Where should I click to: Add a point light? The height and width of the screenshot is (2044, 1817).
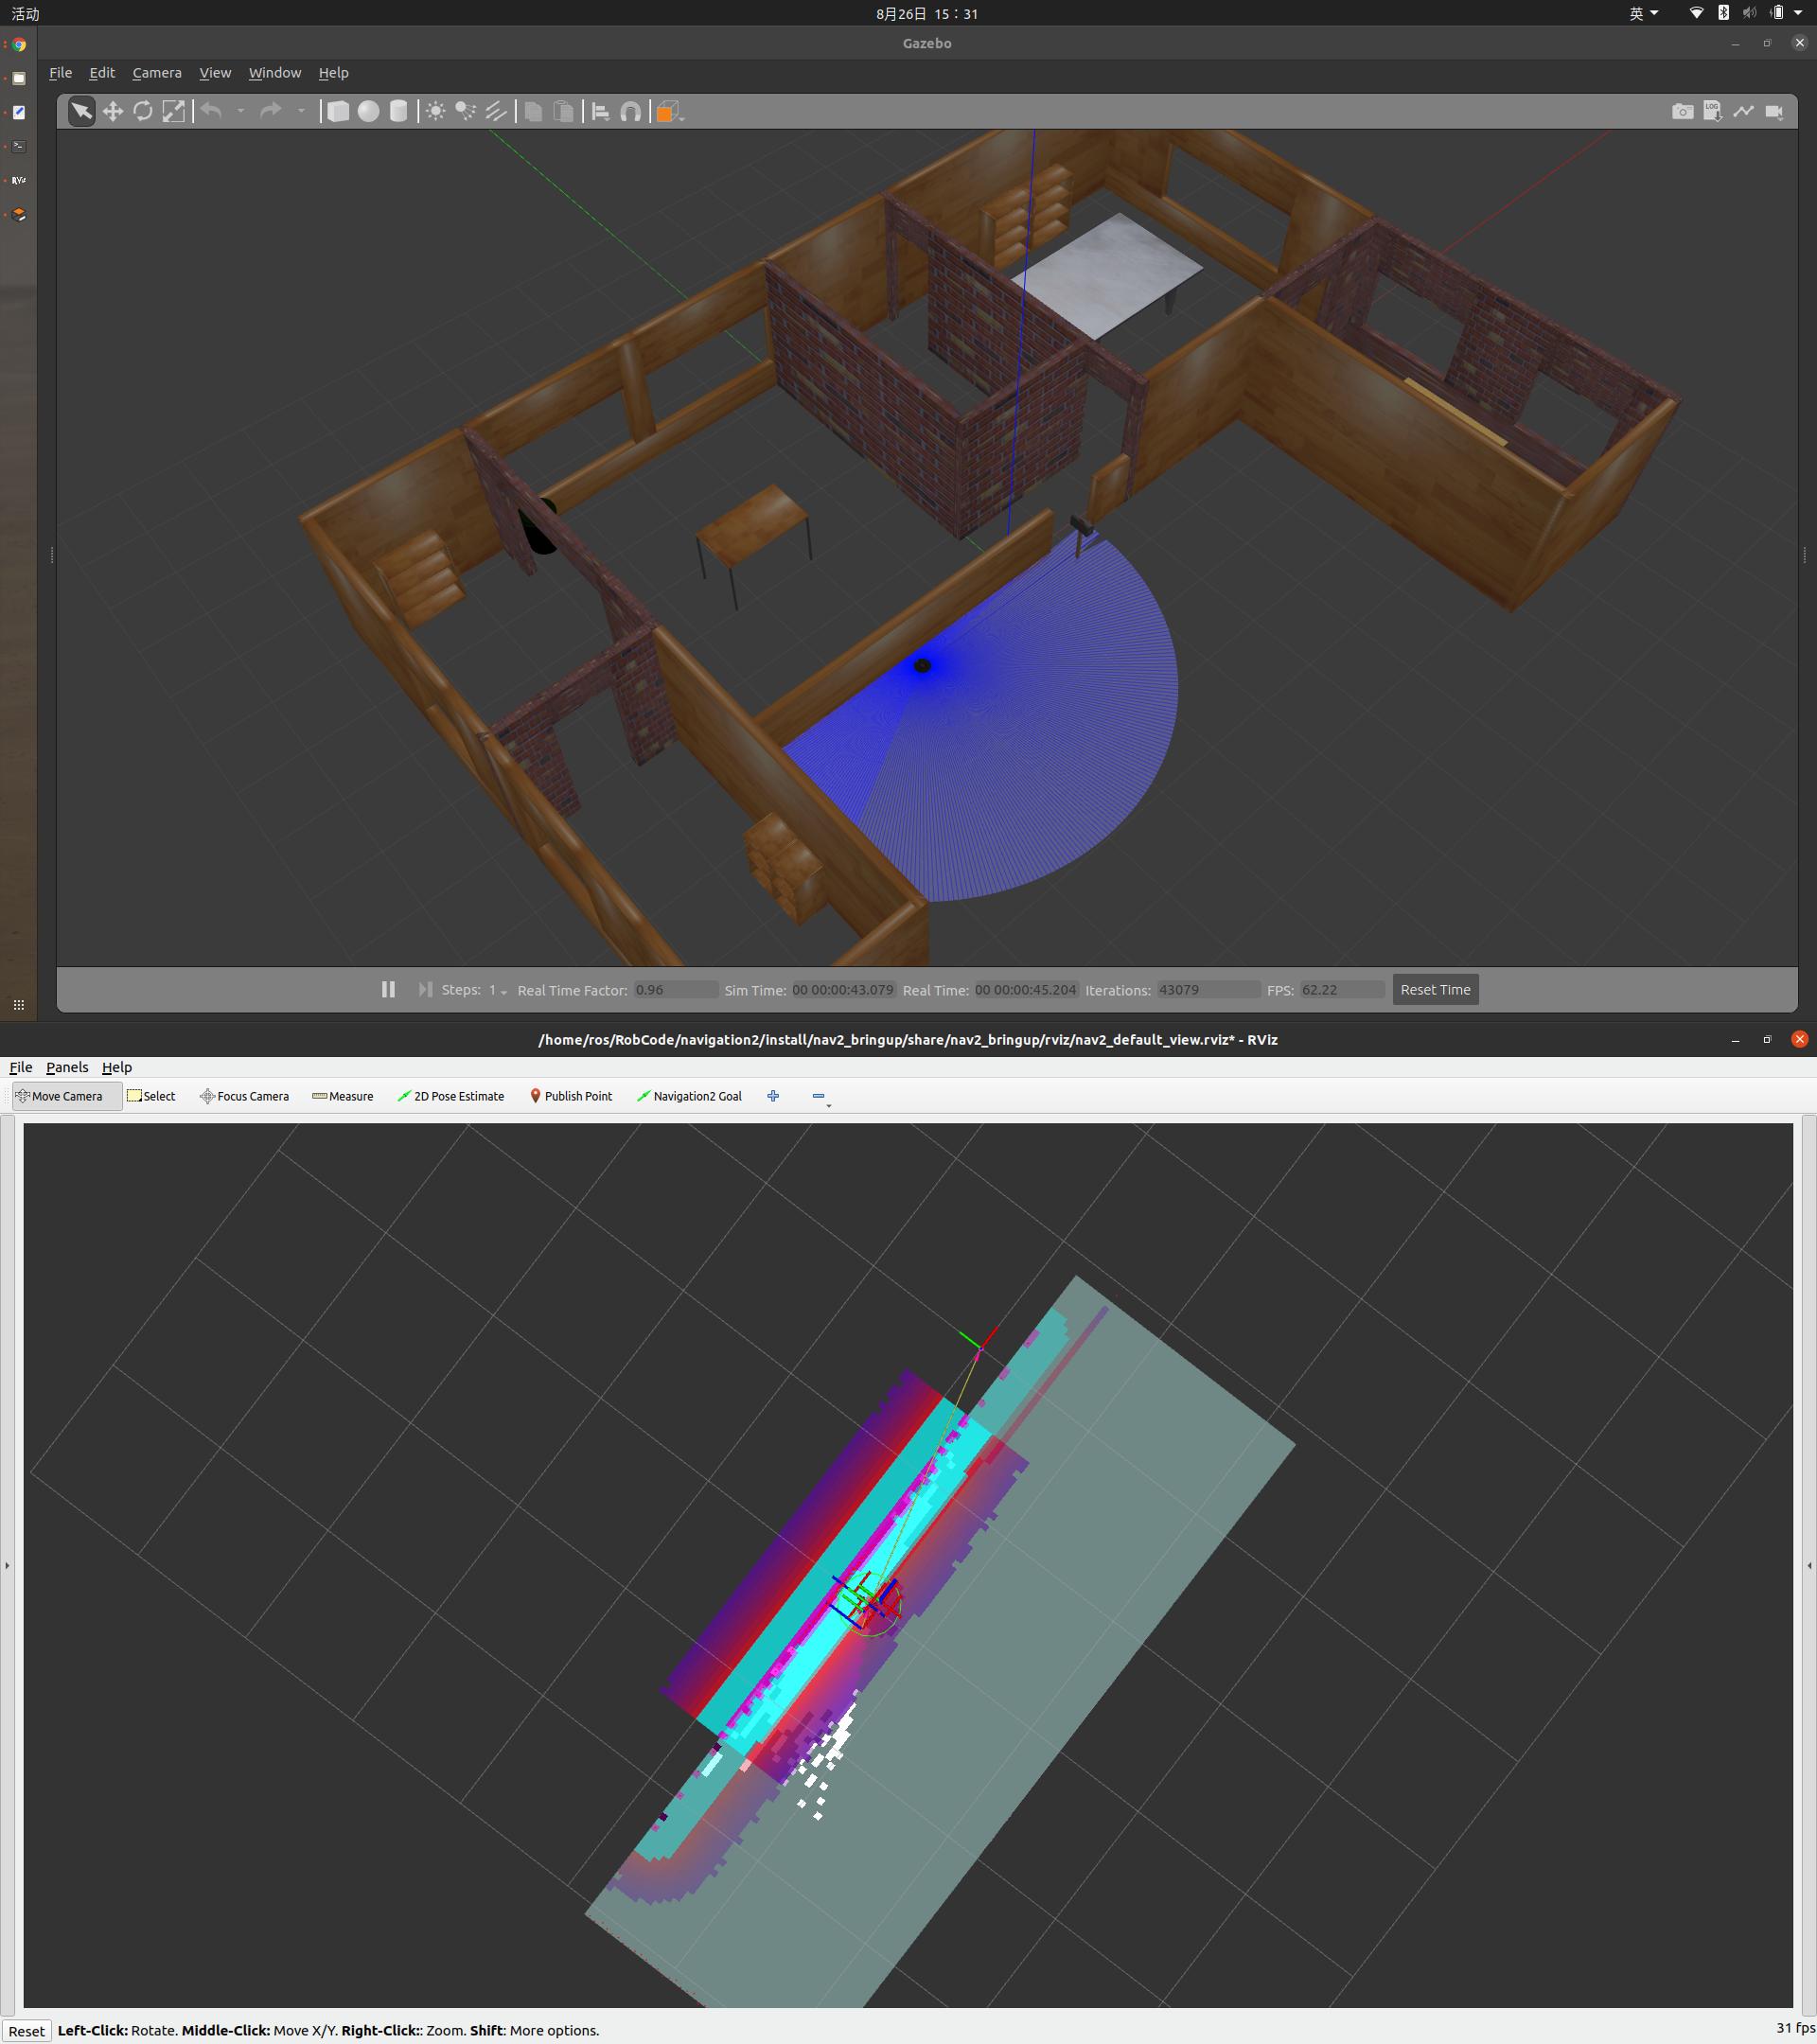coord(435,111)
